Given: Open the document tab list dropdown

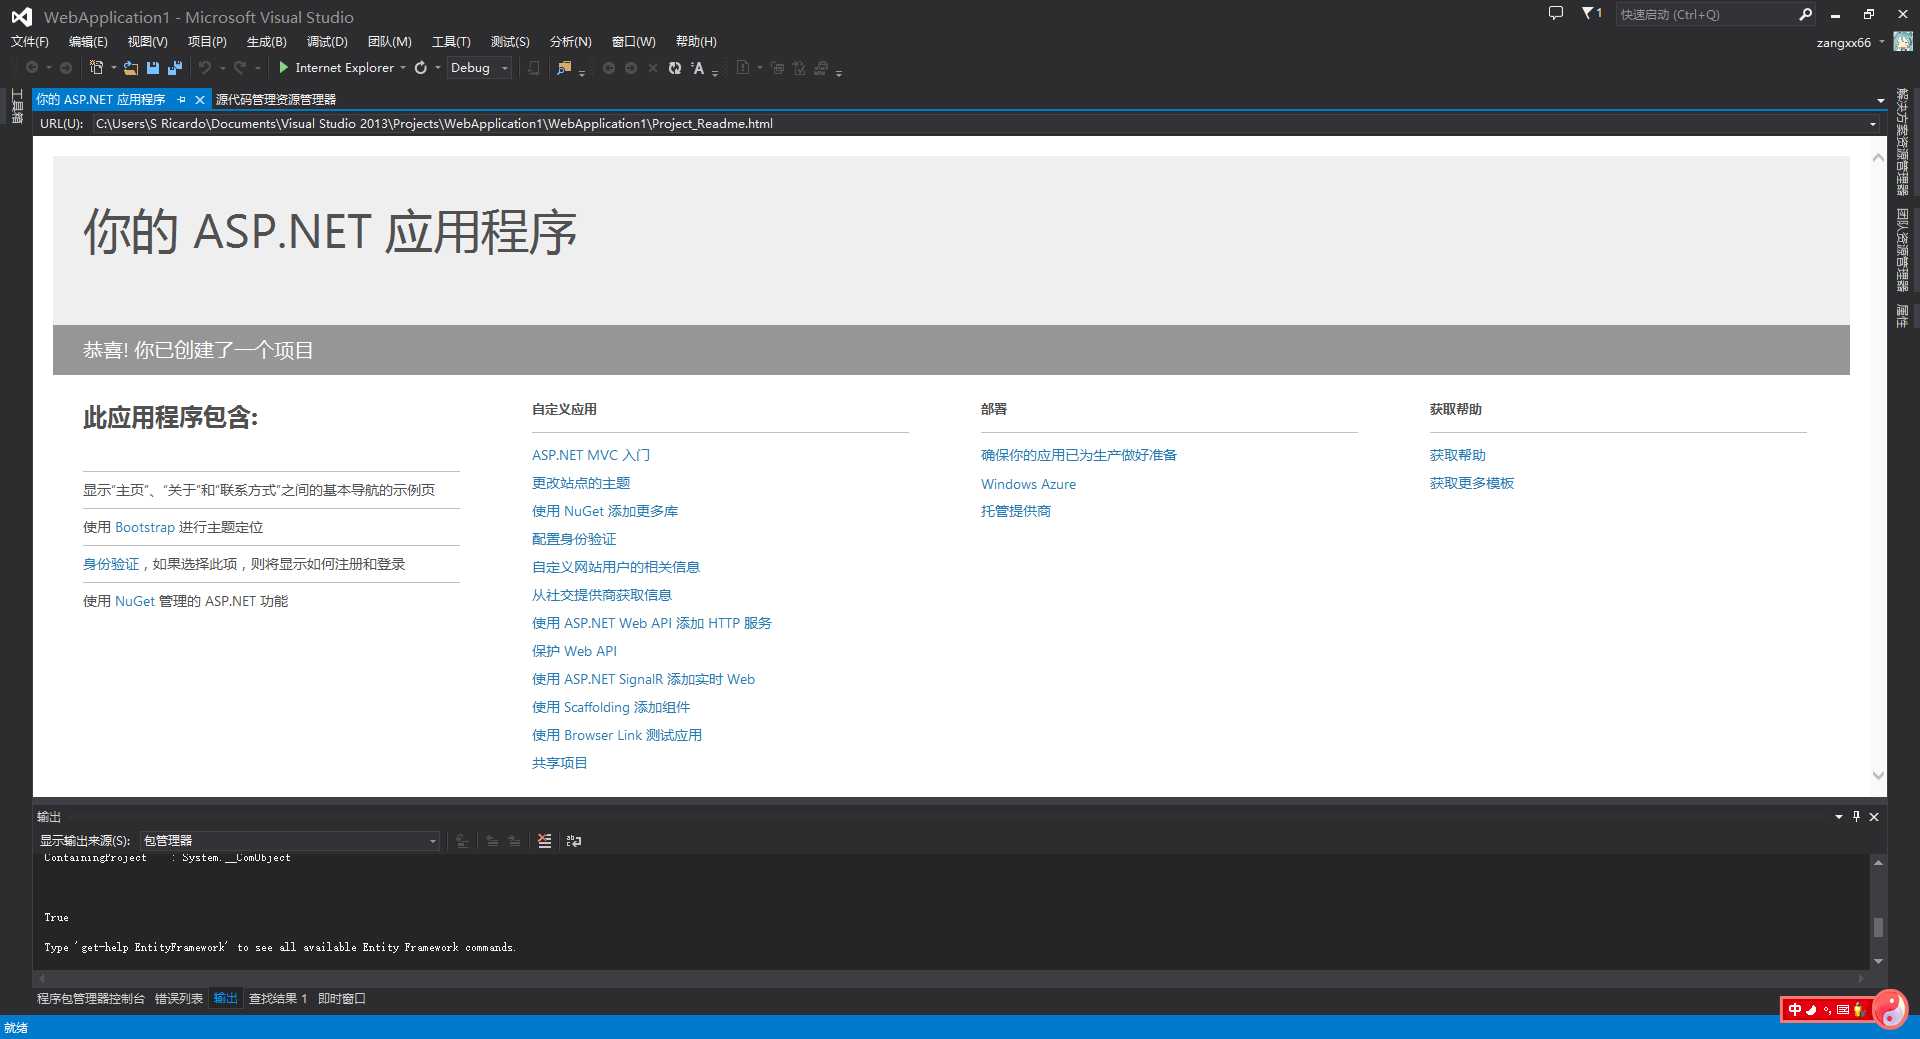Looking at the screenshot, I should (x=1880, y=100).
